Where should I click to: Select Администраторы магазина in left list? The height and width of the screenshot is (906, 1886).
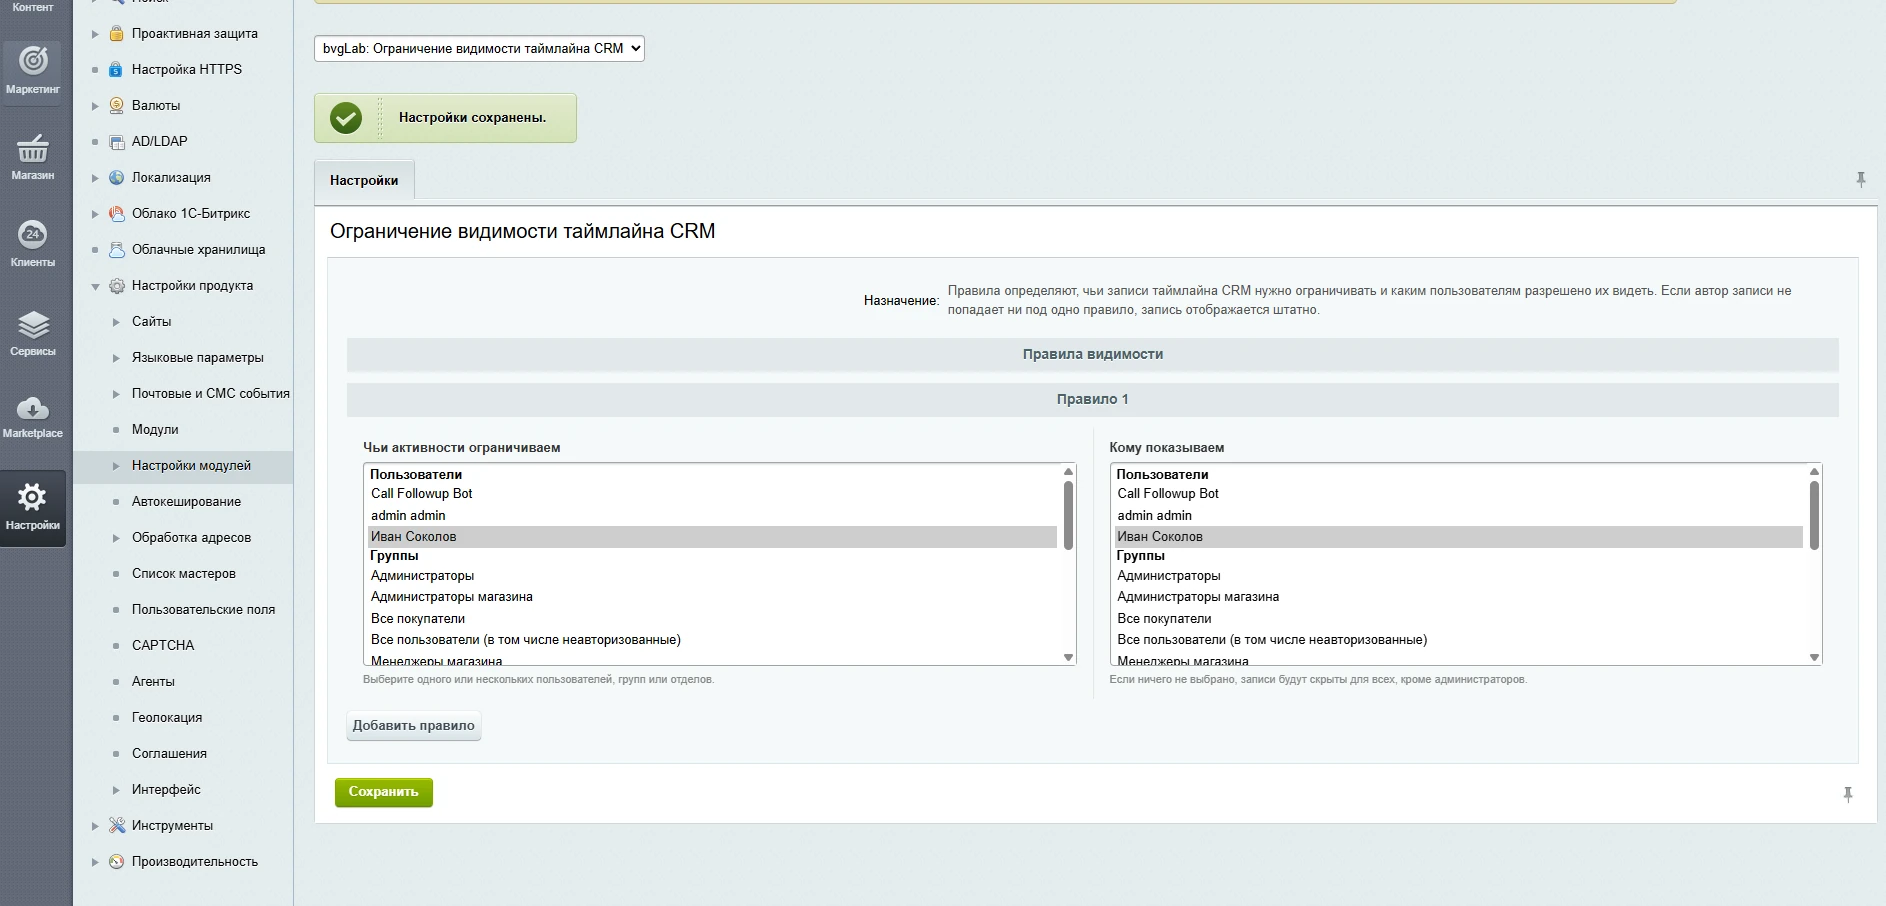(x=712, y=597)
